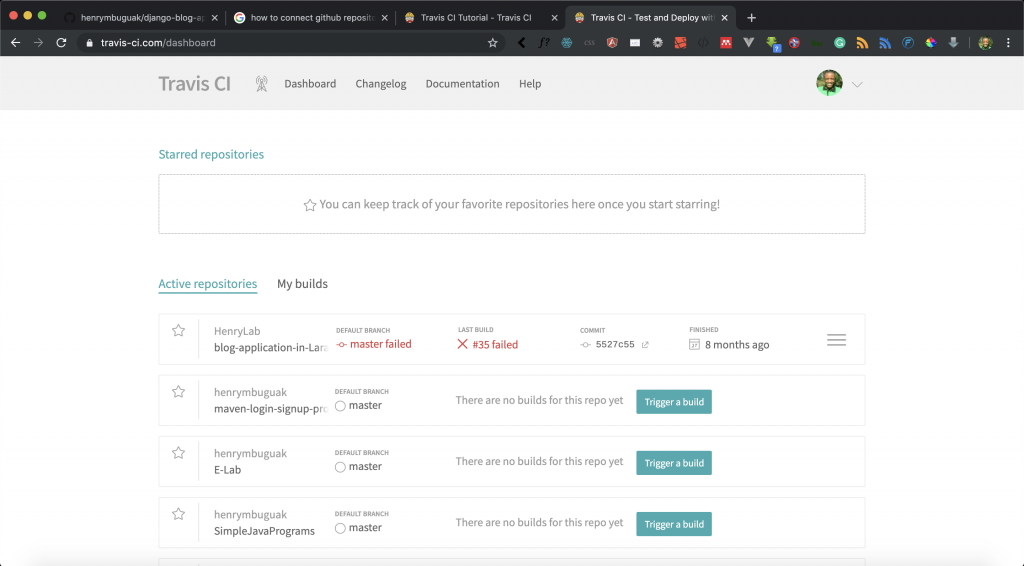Click the HenryLab owner name
Image resolution: width=1024 pixels, height=566 pixels.
[237, 331]
